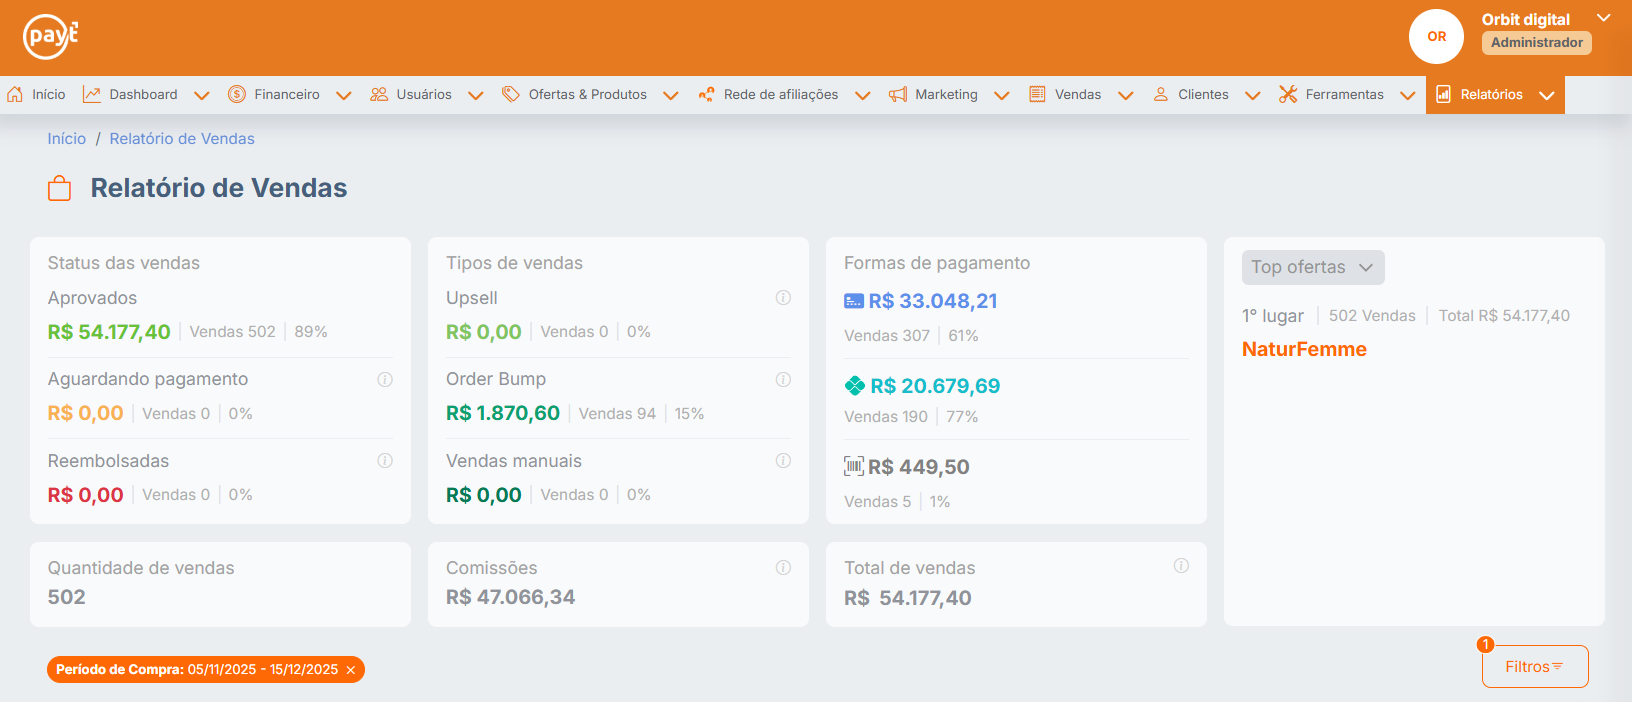Click the Clientes person icon
The image size is (1632, 702).
(1161, 94)
